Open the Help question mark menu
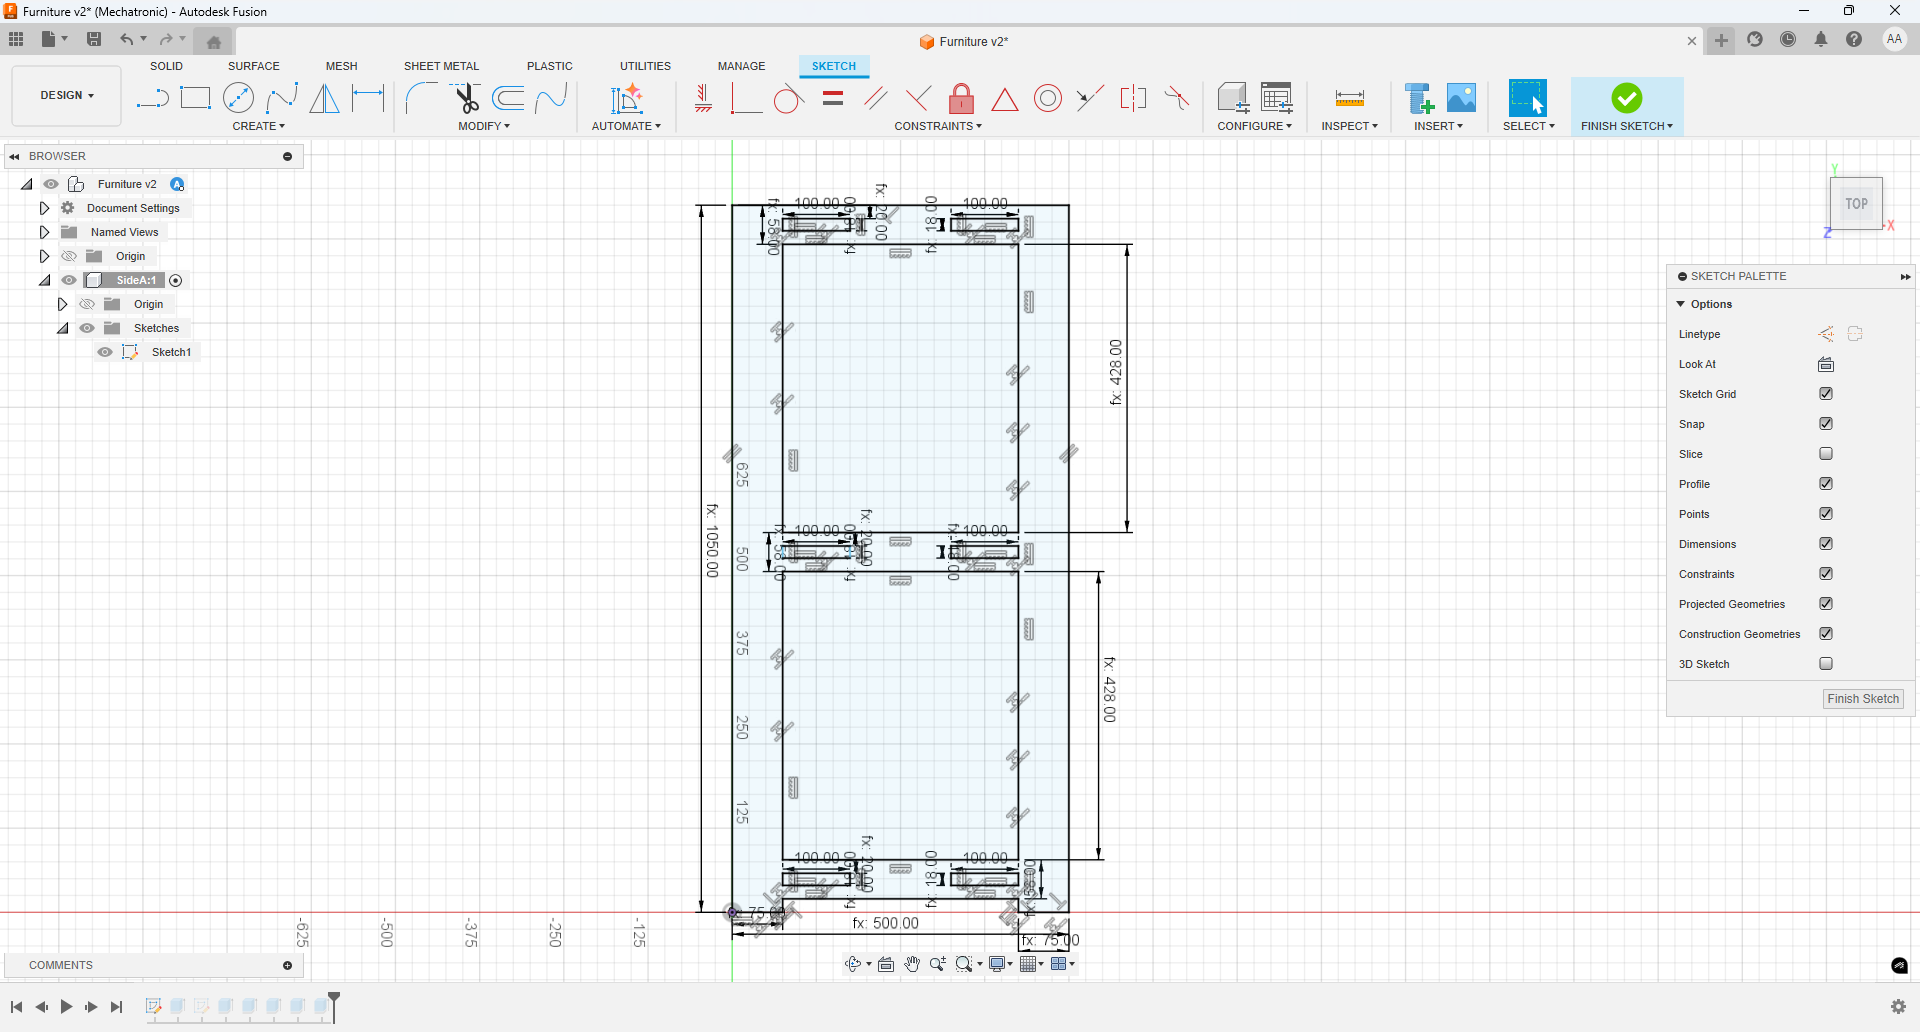Screen dimensions: 1920x1032 (1854, 40)
